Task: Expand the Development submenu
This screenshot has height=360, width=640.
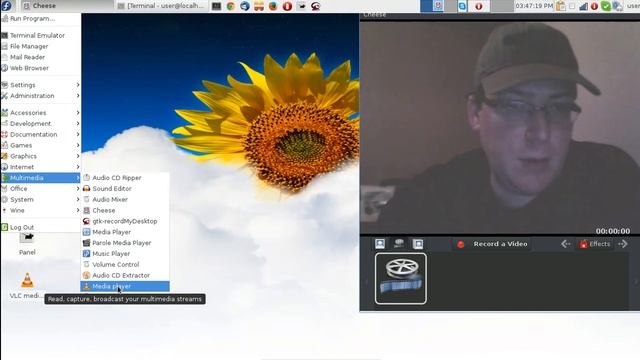Action: [41, 123]
